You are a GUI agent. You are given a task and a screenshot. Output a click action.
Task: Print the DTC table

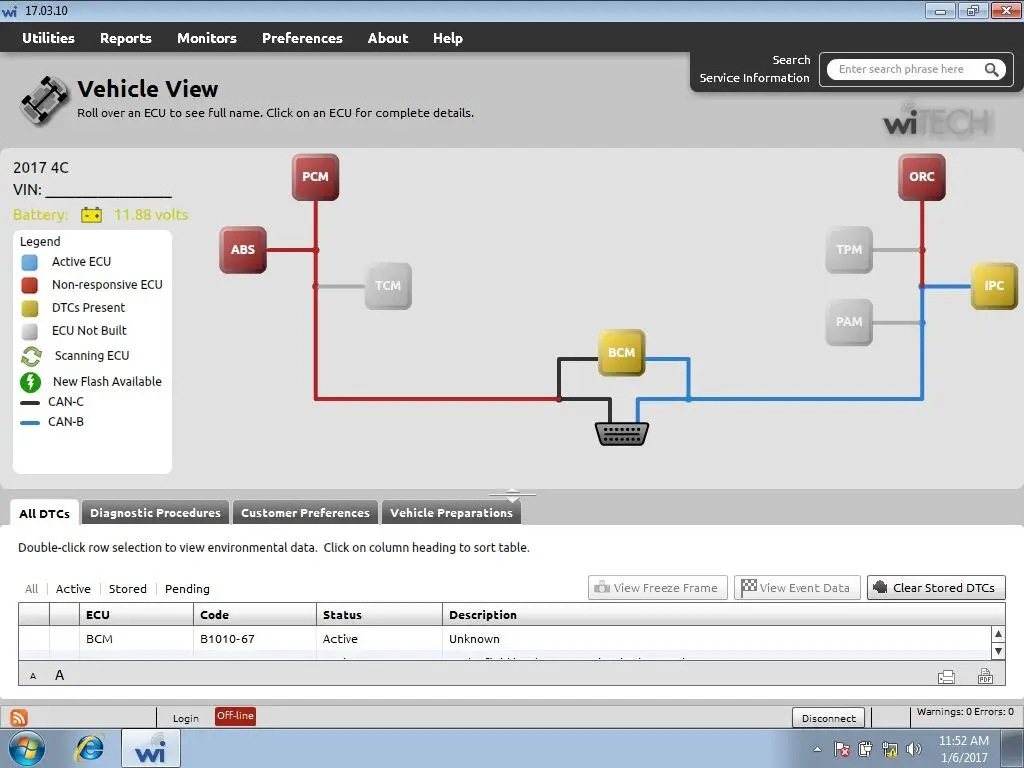tap(946, 677)
